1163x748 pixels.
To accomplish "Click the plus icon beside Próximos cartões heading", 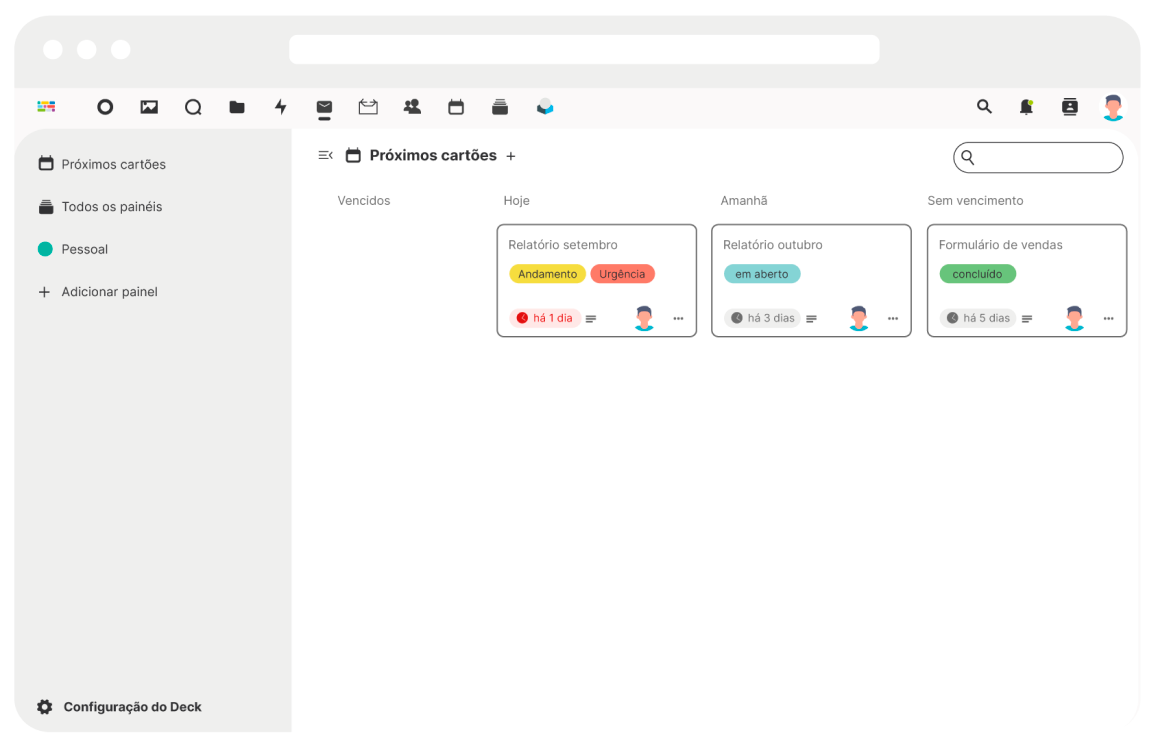I will pyautogui.click(x=511, y=156).
